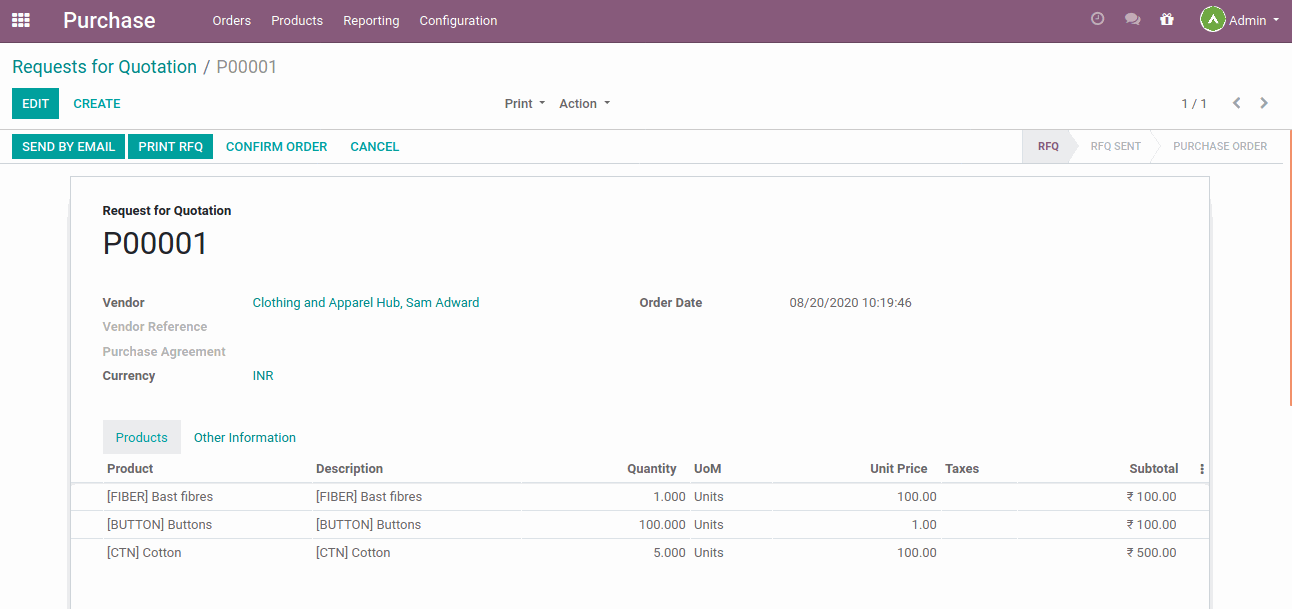This screenshot has height=609, width=1292.
Task: Send the quotation by email
Action: [68, 146]
